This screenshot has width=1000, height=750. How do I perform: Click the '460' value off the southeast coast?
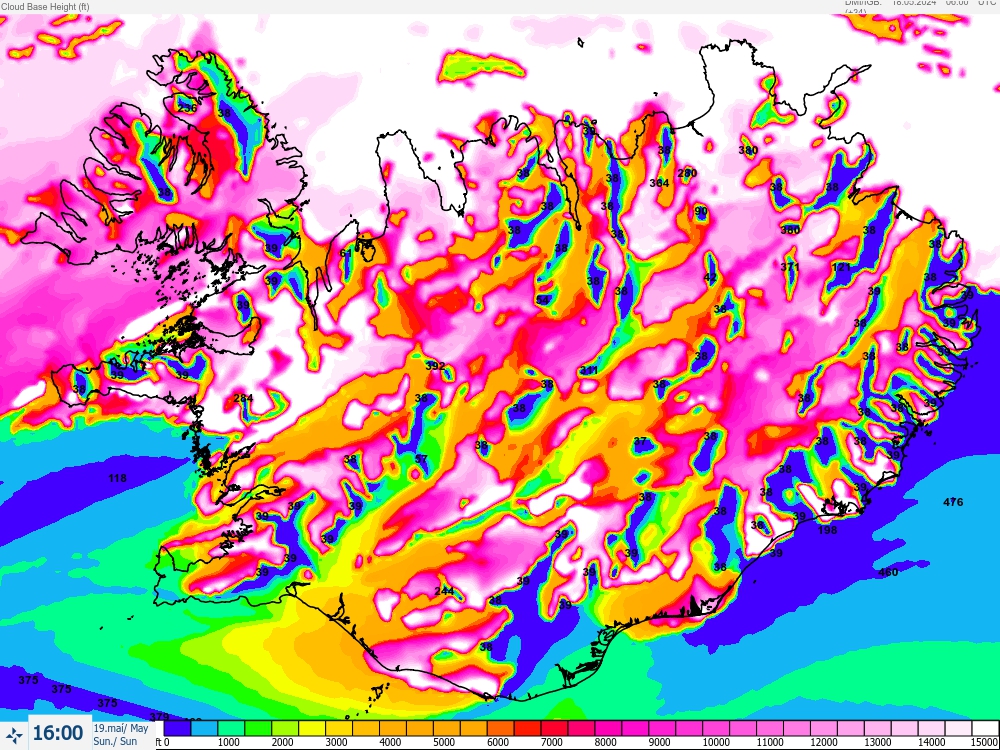[888, 572]
